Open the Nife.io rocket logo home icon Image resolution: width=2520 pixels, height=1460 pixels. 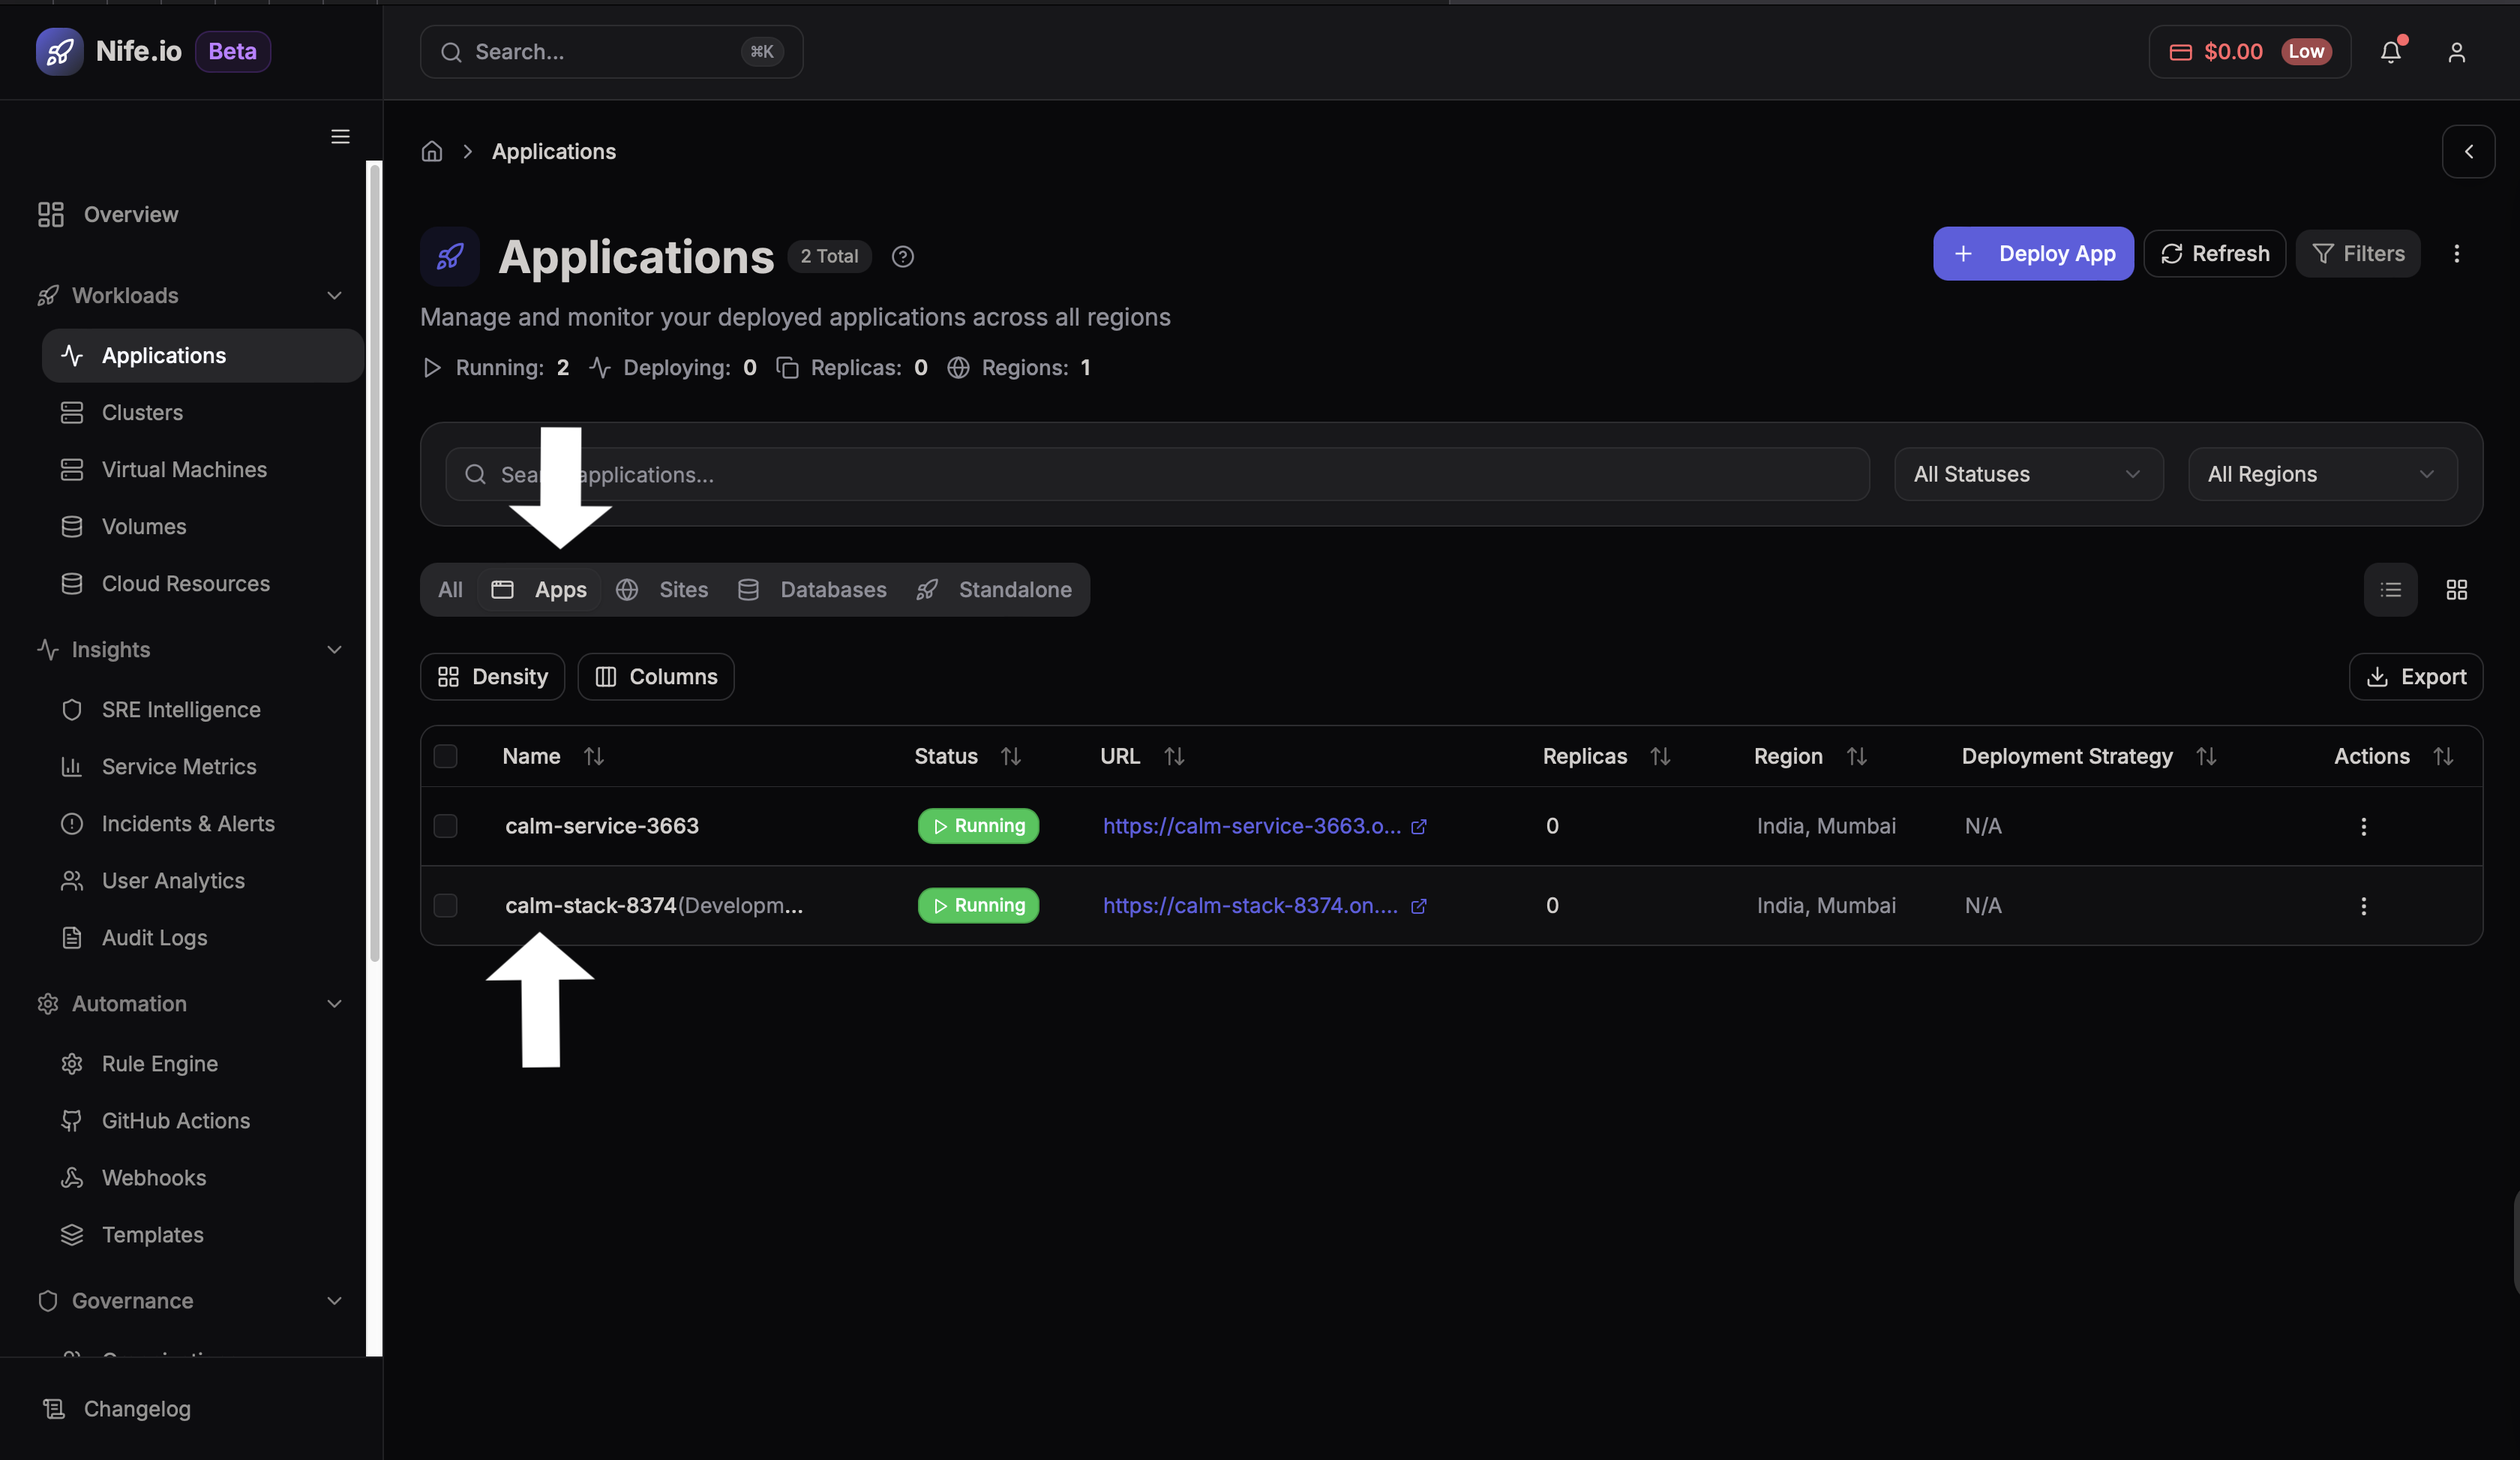59,51
